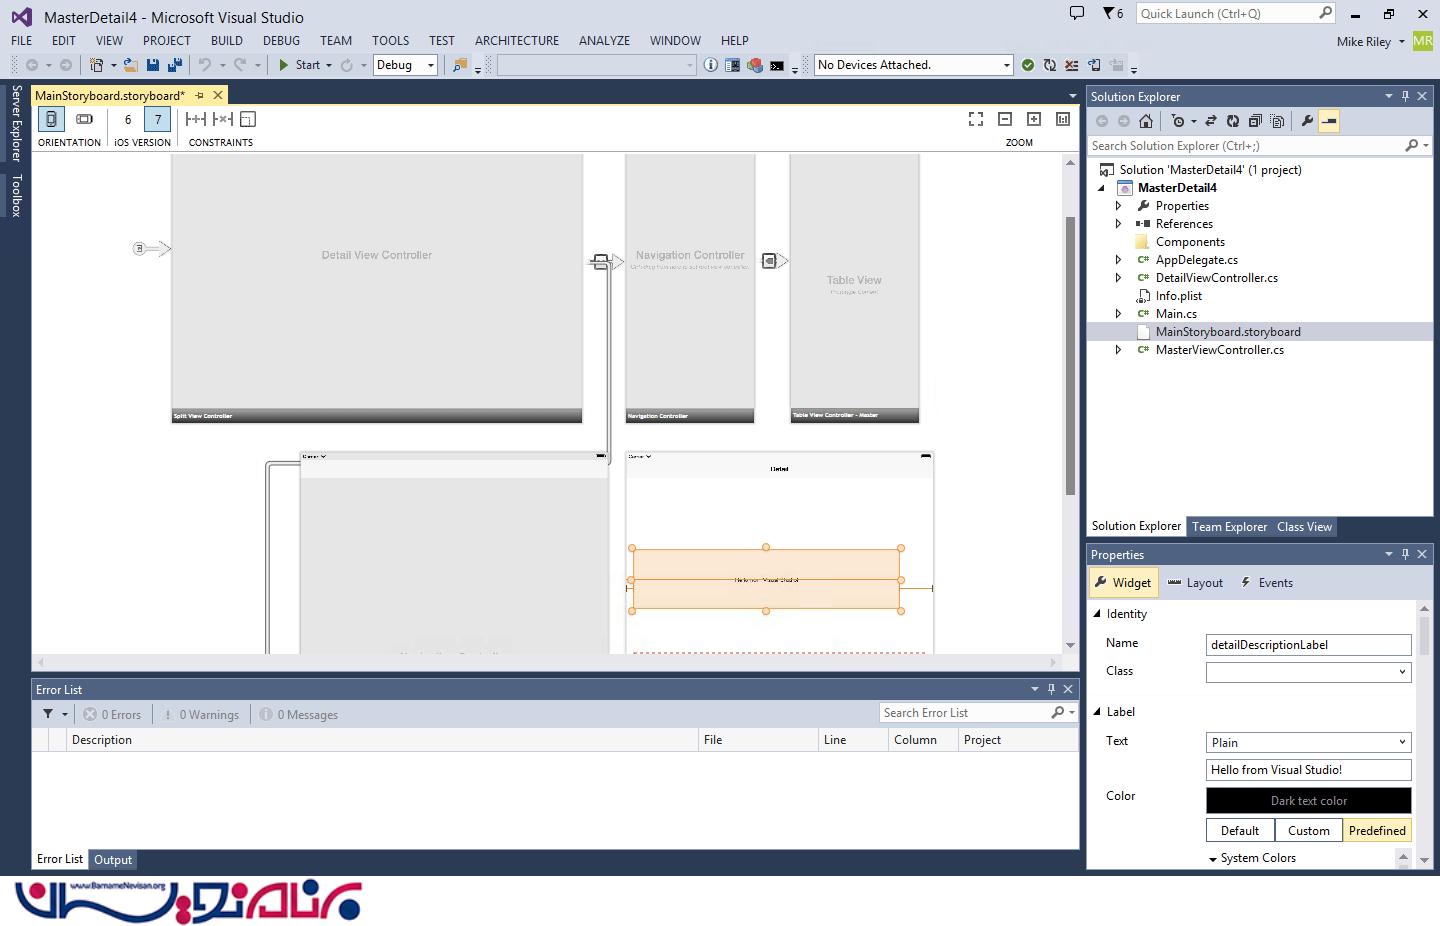Open the notifications flag icon
Viewport: 1440px width, 926px height.
(1112, 13)
